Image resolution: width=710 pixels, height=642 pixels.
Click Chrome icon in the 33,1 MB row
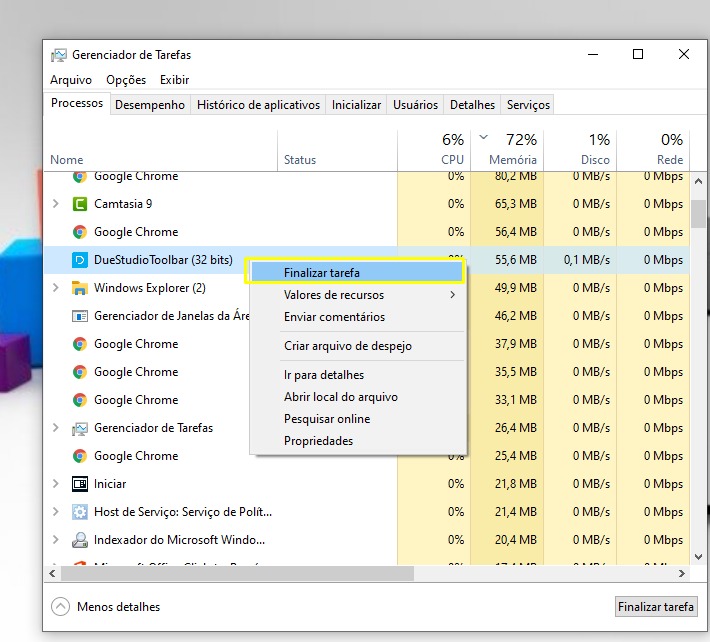[x=80, y=400]
